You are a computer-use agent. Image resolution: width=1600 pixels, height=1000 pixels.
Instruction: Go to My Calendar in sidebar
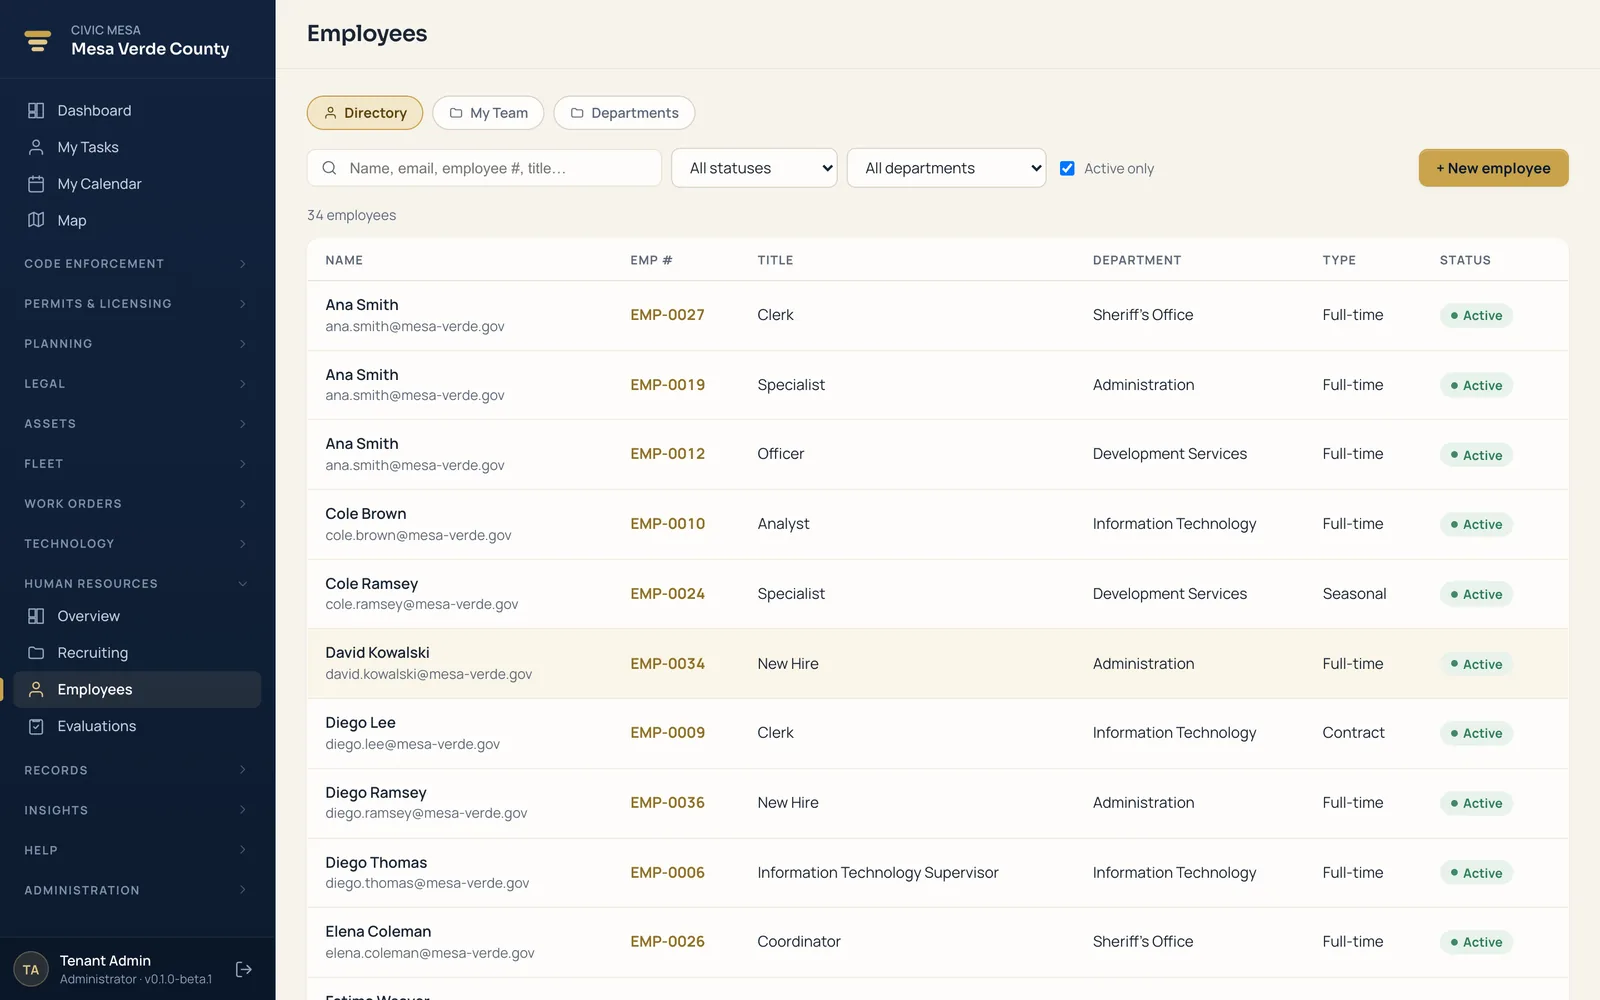(137, 184)
